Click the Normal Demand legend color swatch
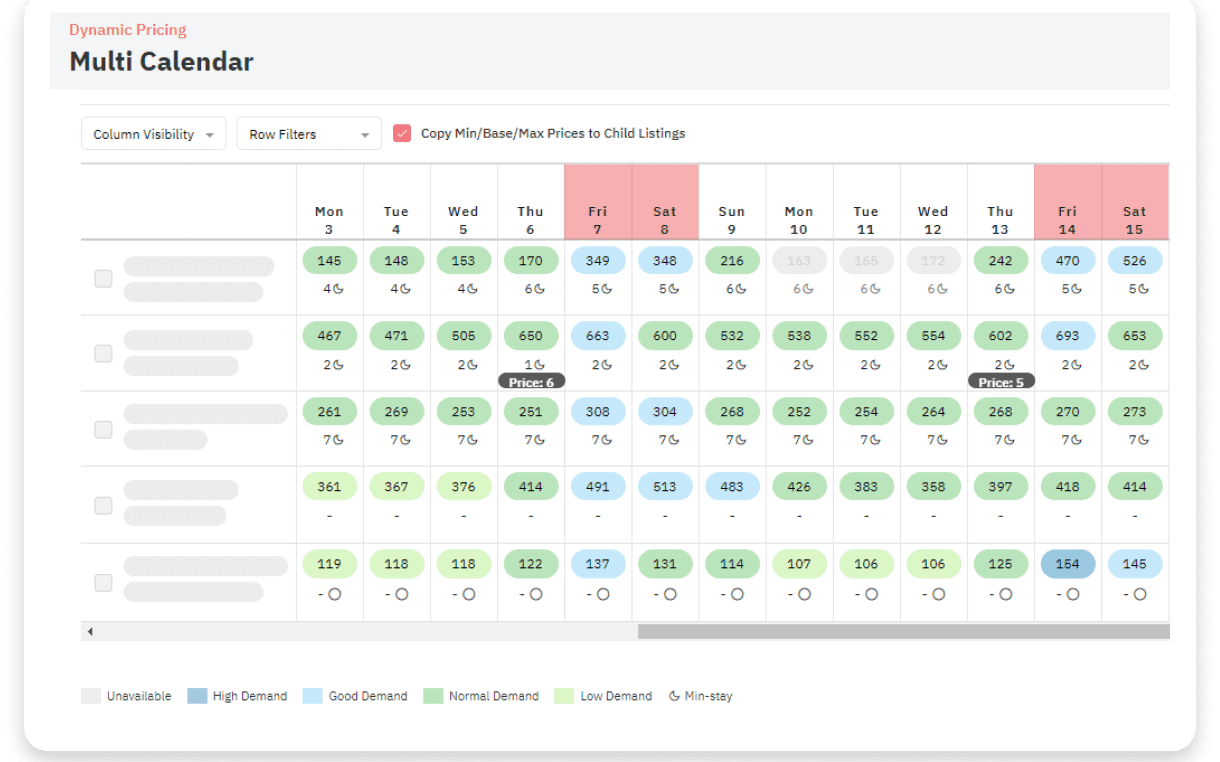1220x762 pixels. point(433,696)
